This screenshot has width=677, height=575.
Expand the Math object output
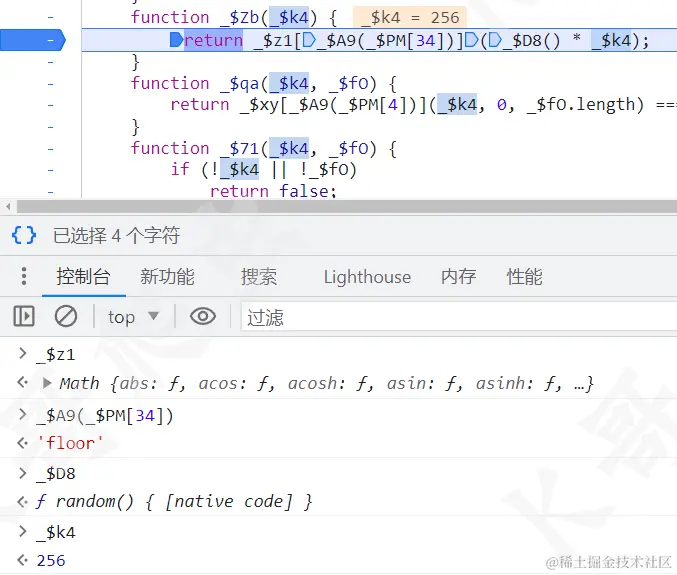[47, 383]
